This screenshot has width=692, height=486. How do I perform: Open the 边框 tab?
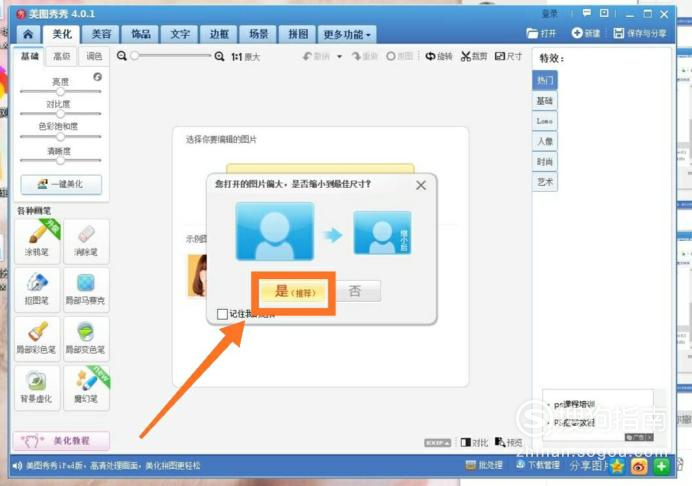219,34
